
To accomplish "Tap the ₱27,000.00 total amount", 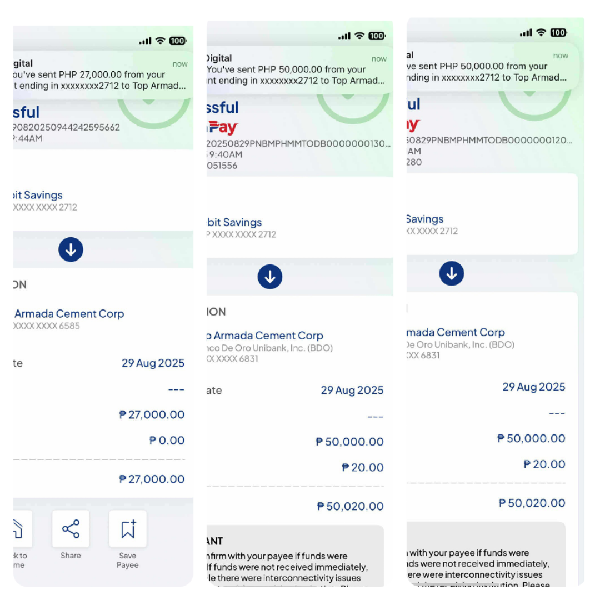I will pos(152,479).
